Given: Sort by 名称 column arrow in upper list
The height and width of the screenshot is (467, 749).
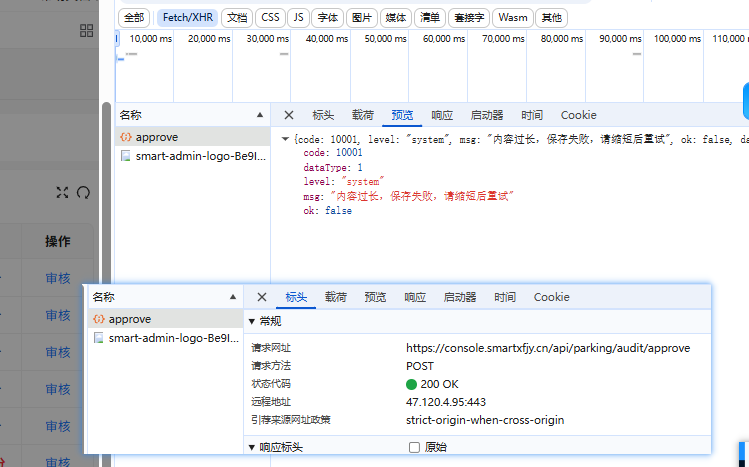Looking at the screenshot, I should (x=260, y=115).
